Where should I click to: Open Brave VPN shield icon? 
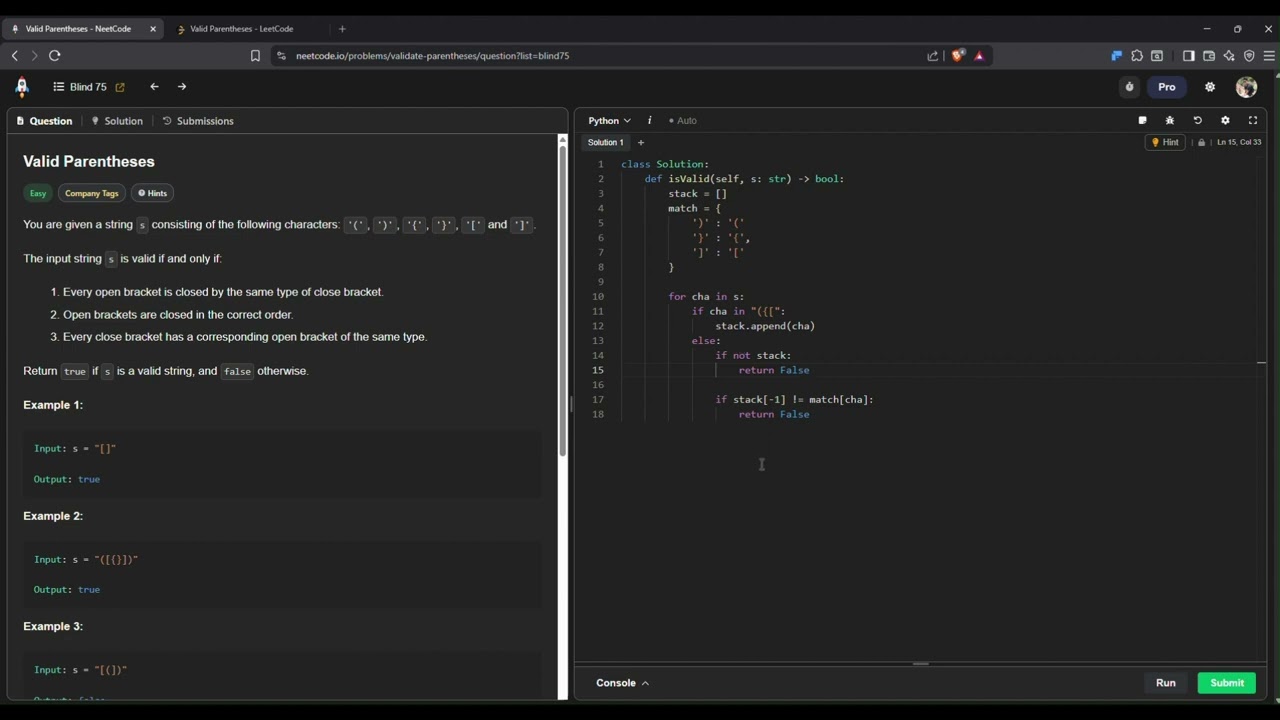(1249, 56)
